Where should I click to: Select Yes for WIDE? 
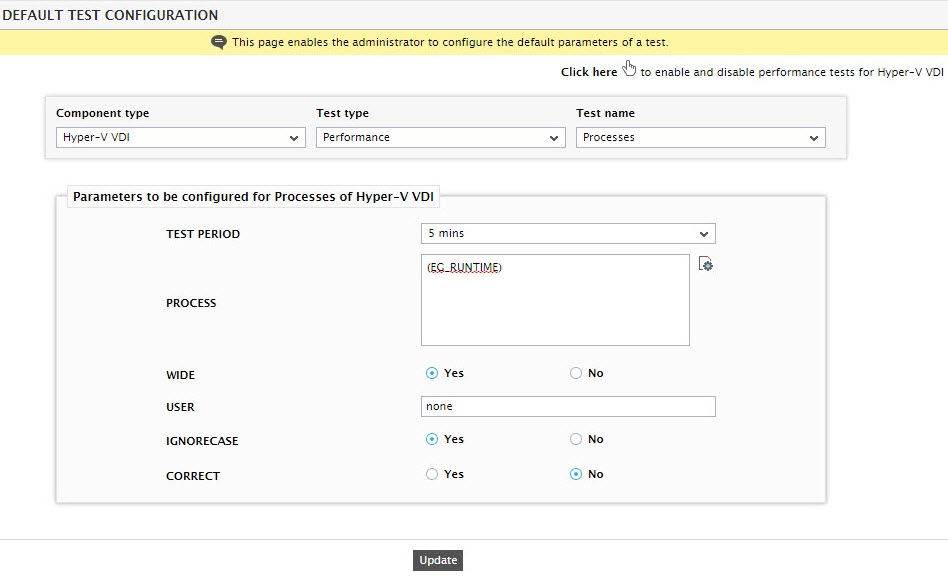[x=432, y=373]
